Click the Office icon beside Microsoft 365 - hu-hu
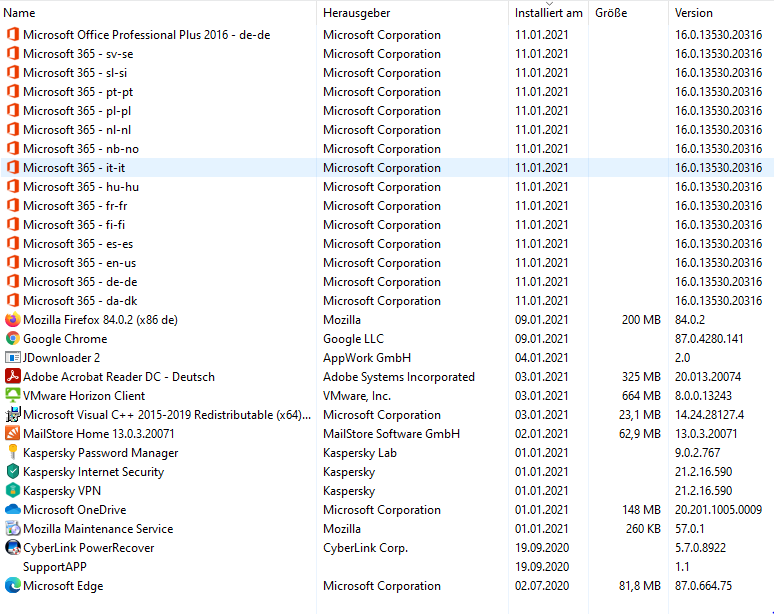The image size is (774, 614). (13, 187)
